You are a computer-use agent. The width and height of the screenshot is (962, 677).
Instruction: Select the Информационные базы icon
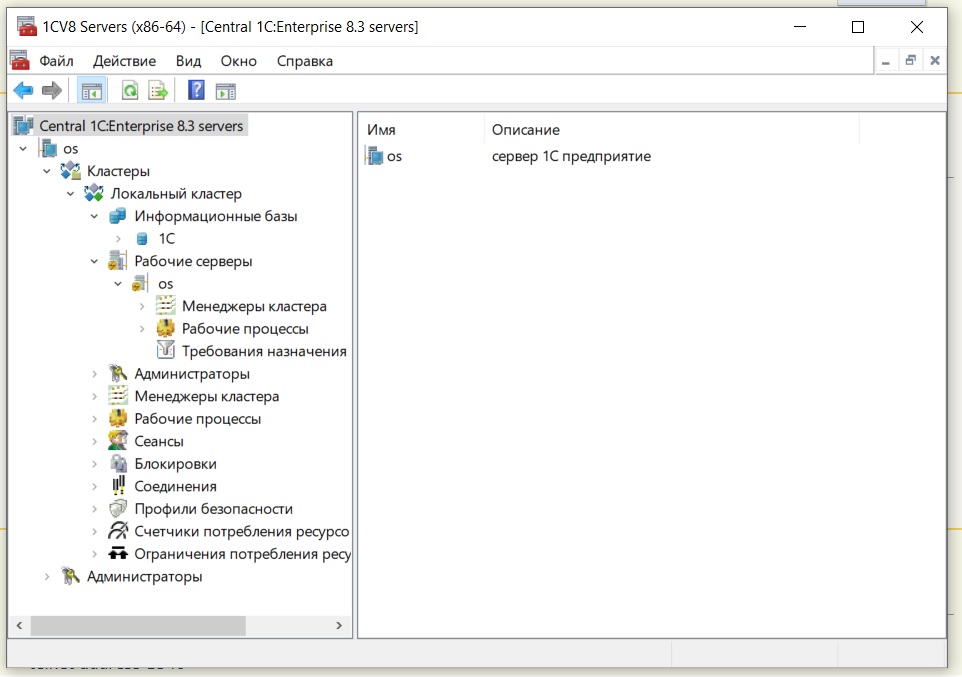pyautogui.click(x=117, y=216)
